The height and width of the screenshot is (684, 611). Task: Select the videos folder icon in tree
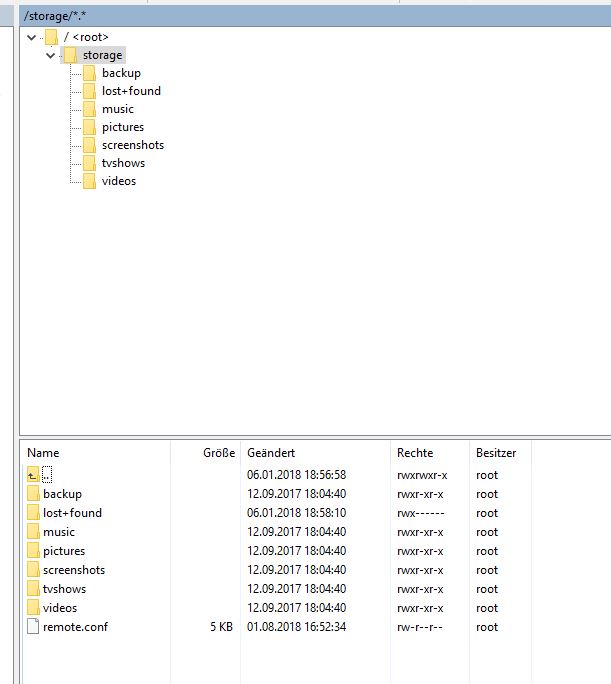(89, 181)
